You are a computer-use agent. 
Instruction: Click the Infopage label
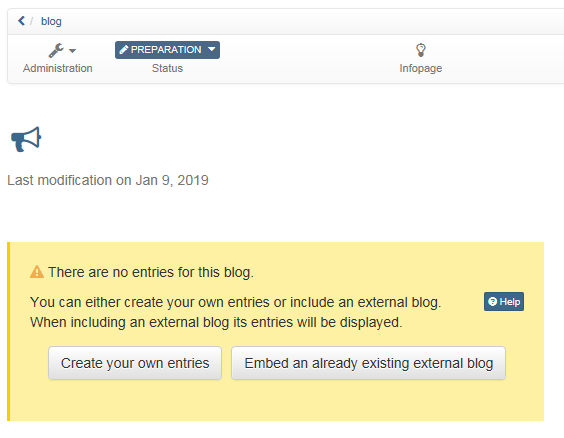pyautogui.click(x=420, y=68)
